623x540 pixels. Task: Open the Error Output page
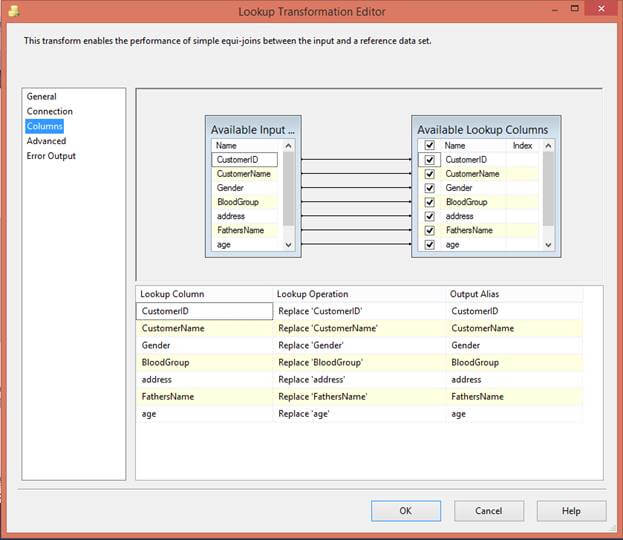[x=51, y=156]
